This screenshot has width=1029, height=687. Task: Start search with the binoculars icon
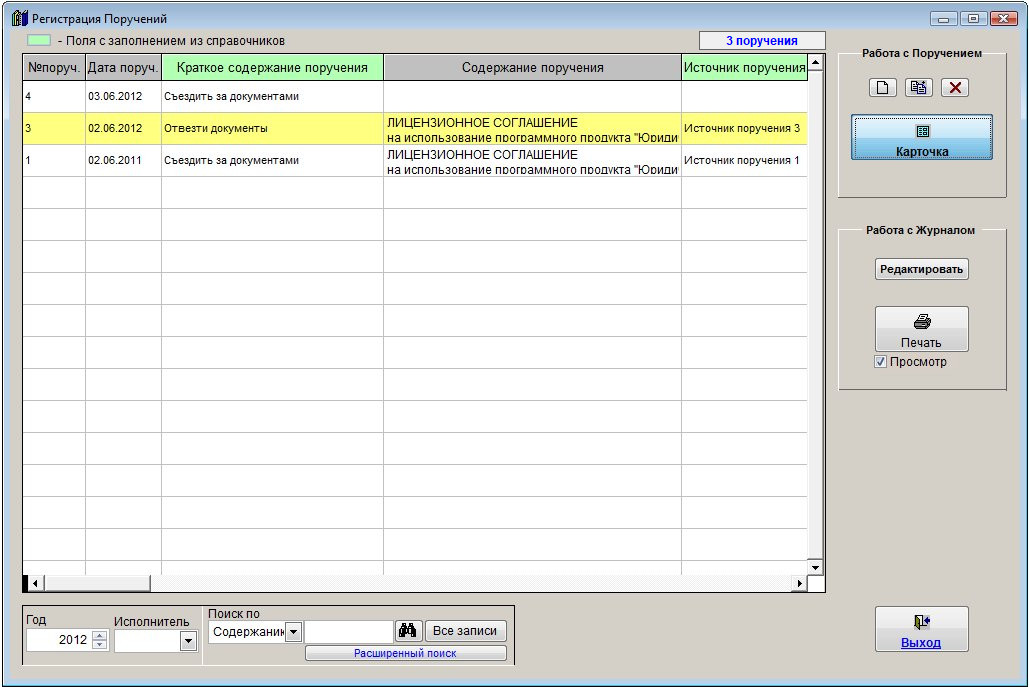pos(407,631)
